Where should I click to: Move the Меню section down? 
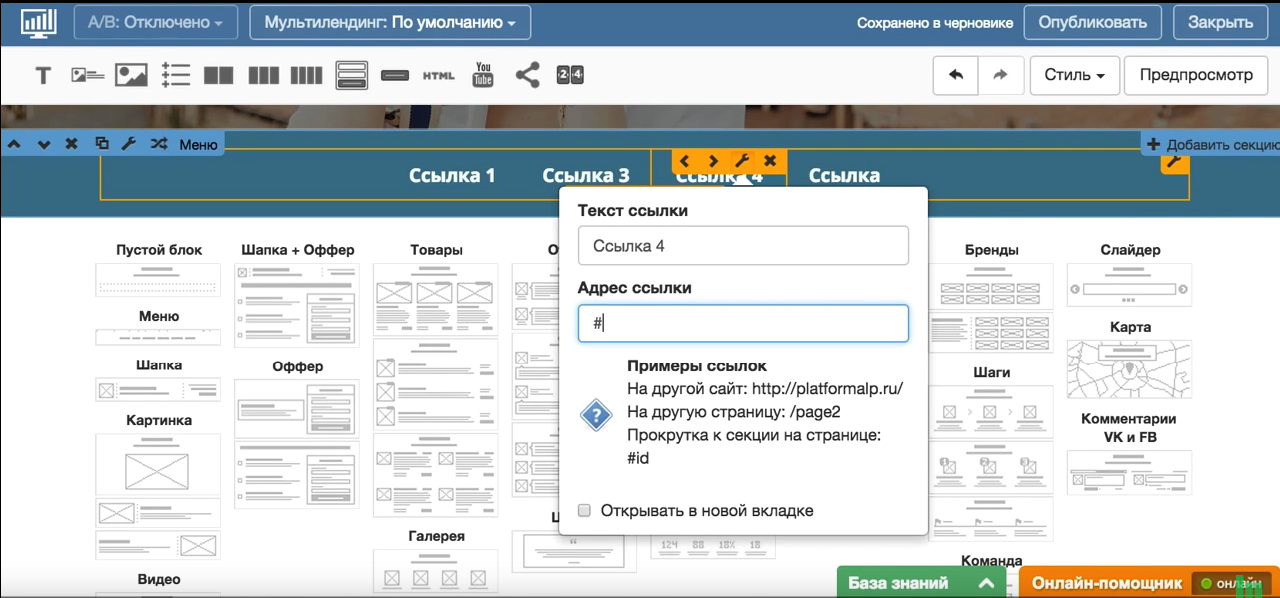[x=43, y=144]
